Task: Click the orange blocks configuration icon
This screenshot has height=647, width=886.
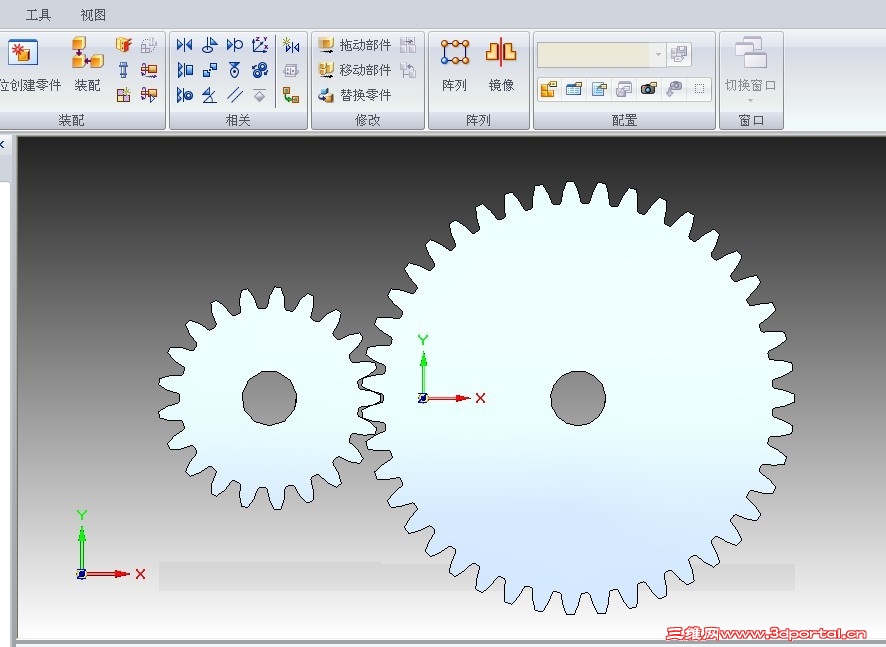Action: (x=548, y=89)
